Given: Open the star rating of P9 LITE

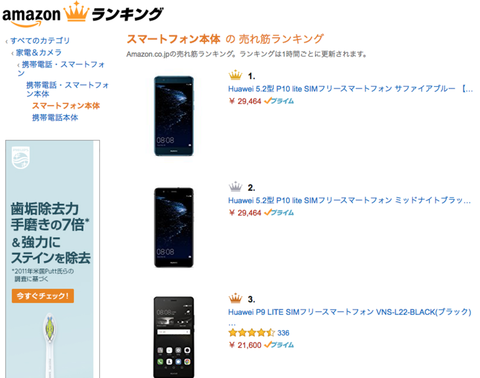Looking at the screenshot, I should pyautogui.click(x=252, y=333).
